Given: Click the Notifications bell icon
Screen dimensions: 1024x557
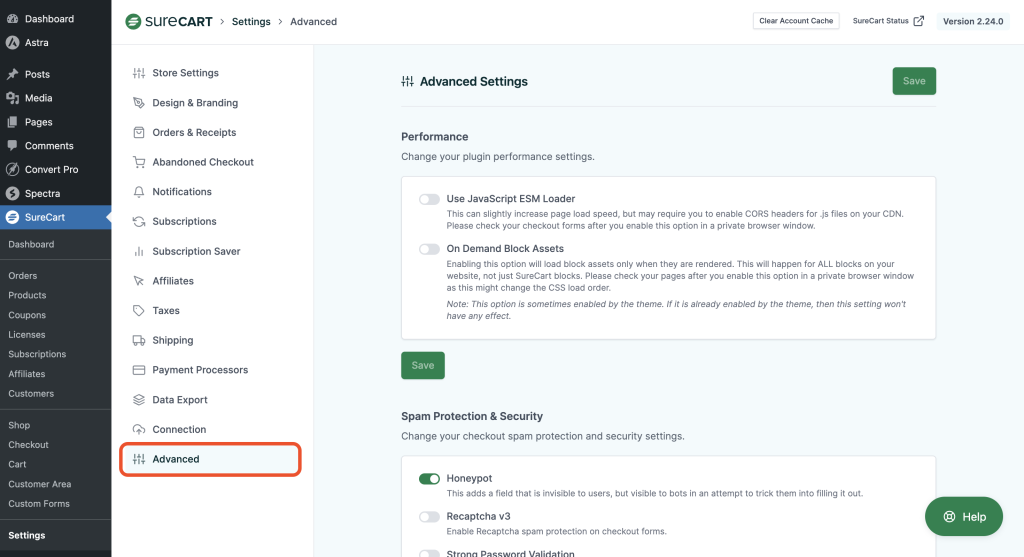Looking at the screenshot, I should (x=138, y=192).
